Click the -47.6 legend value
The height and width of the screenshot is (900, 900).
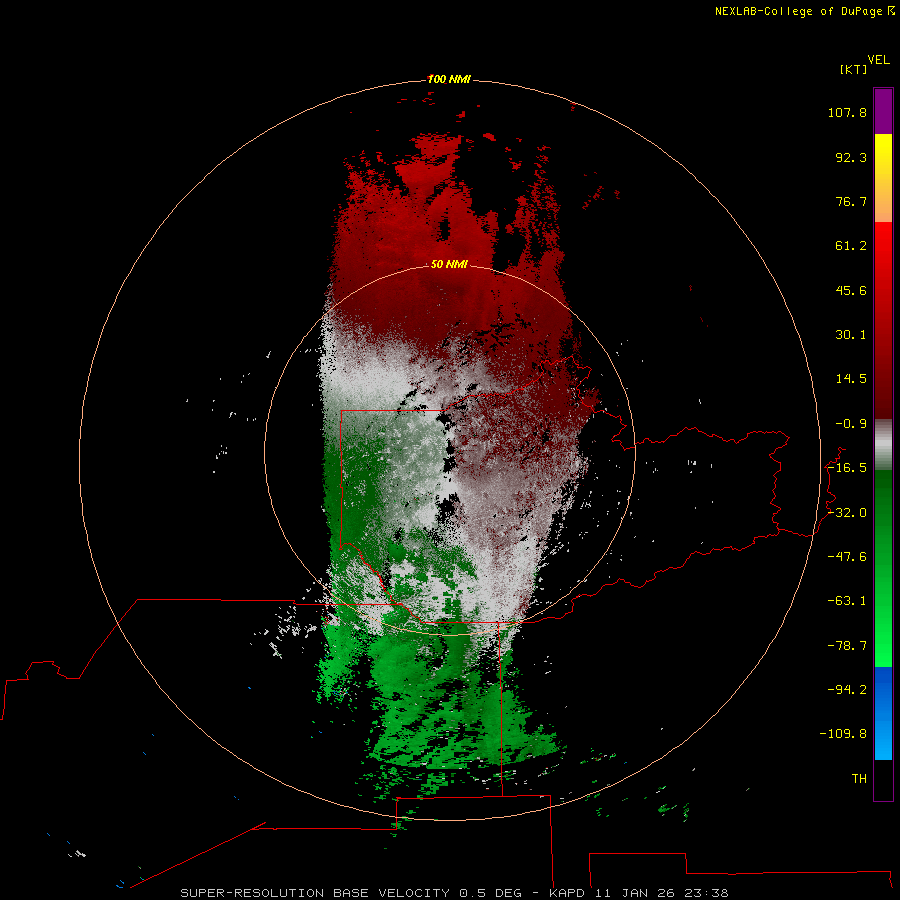tap(847, 557)
